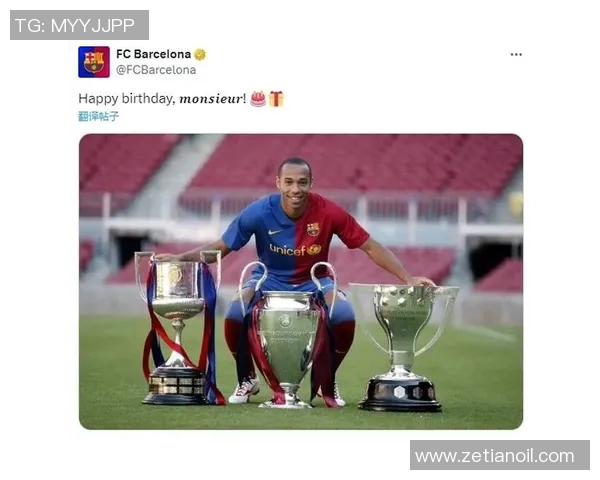Open the attached tweet photo

pyautogui.click(x=301, y=282)
